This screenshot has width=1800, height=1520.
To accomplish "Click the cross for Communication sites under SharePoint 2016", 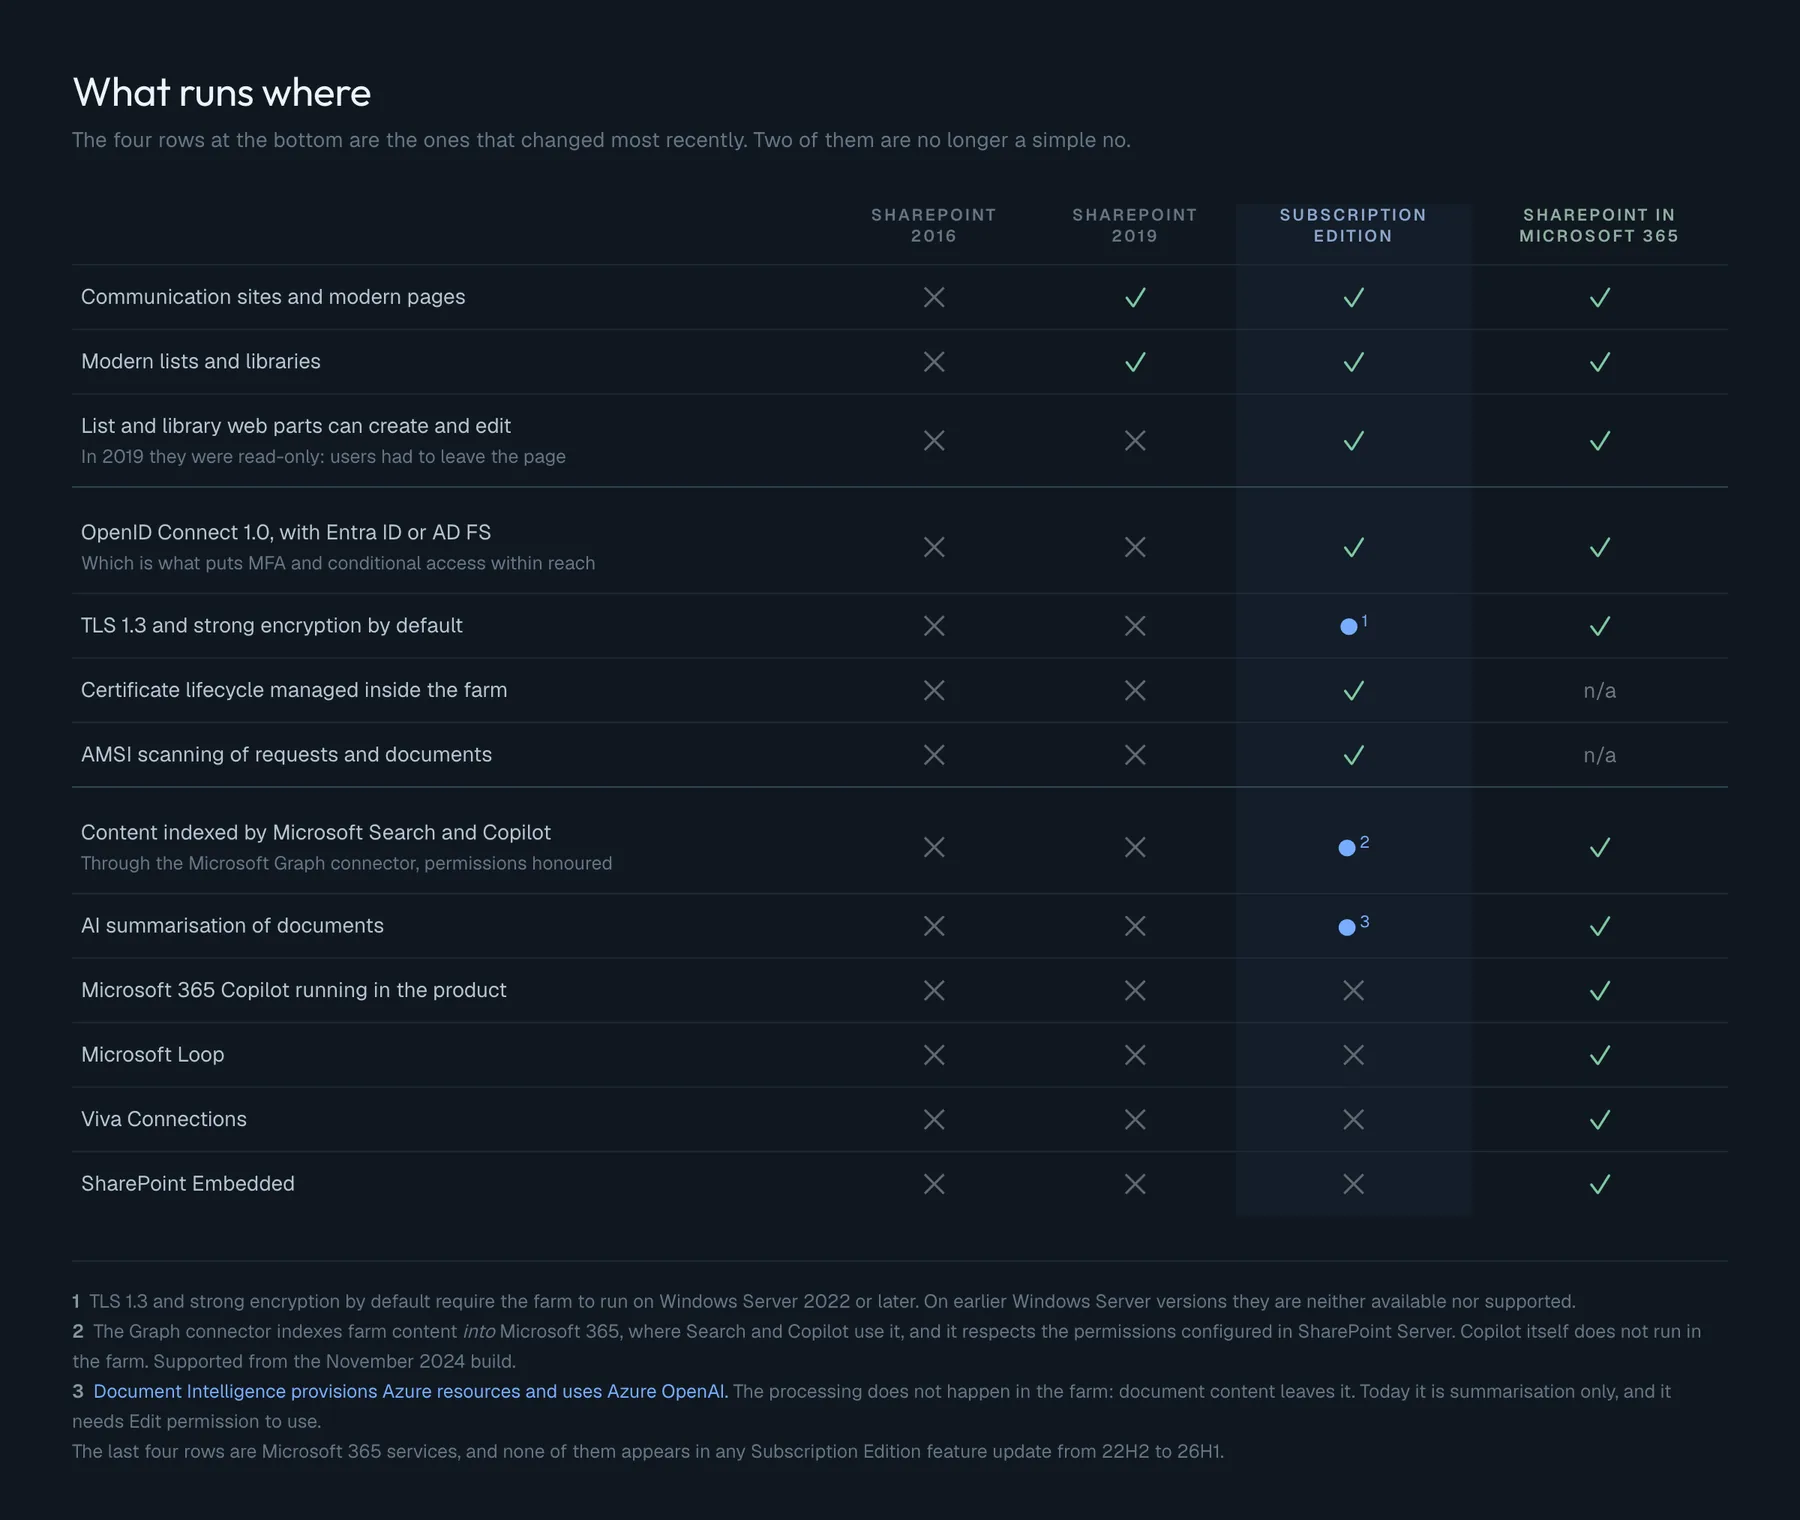I will [x=934, y=297].
